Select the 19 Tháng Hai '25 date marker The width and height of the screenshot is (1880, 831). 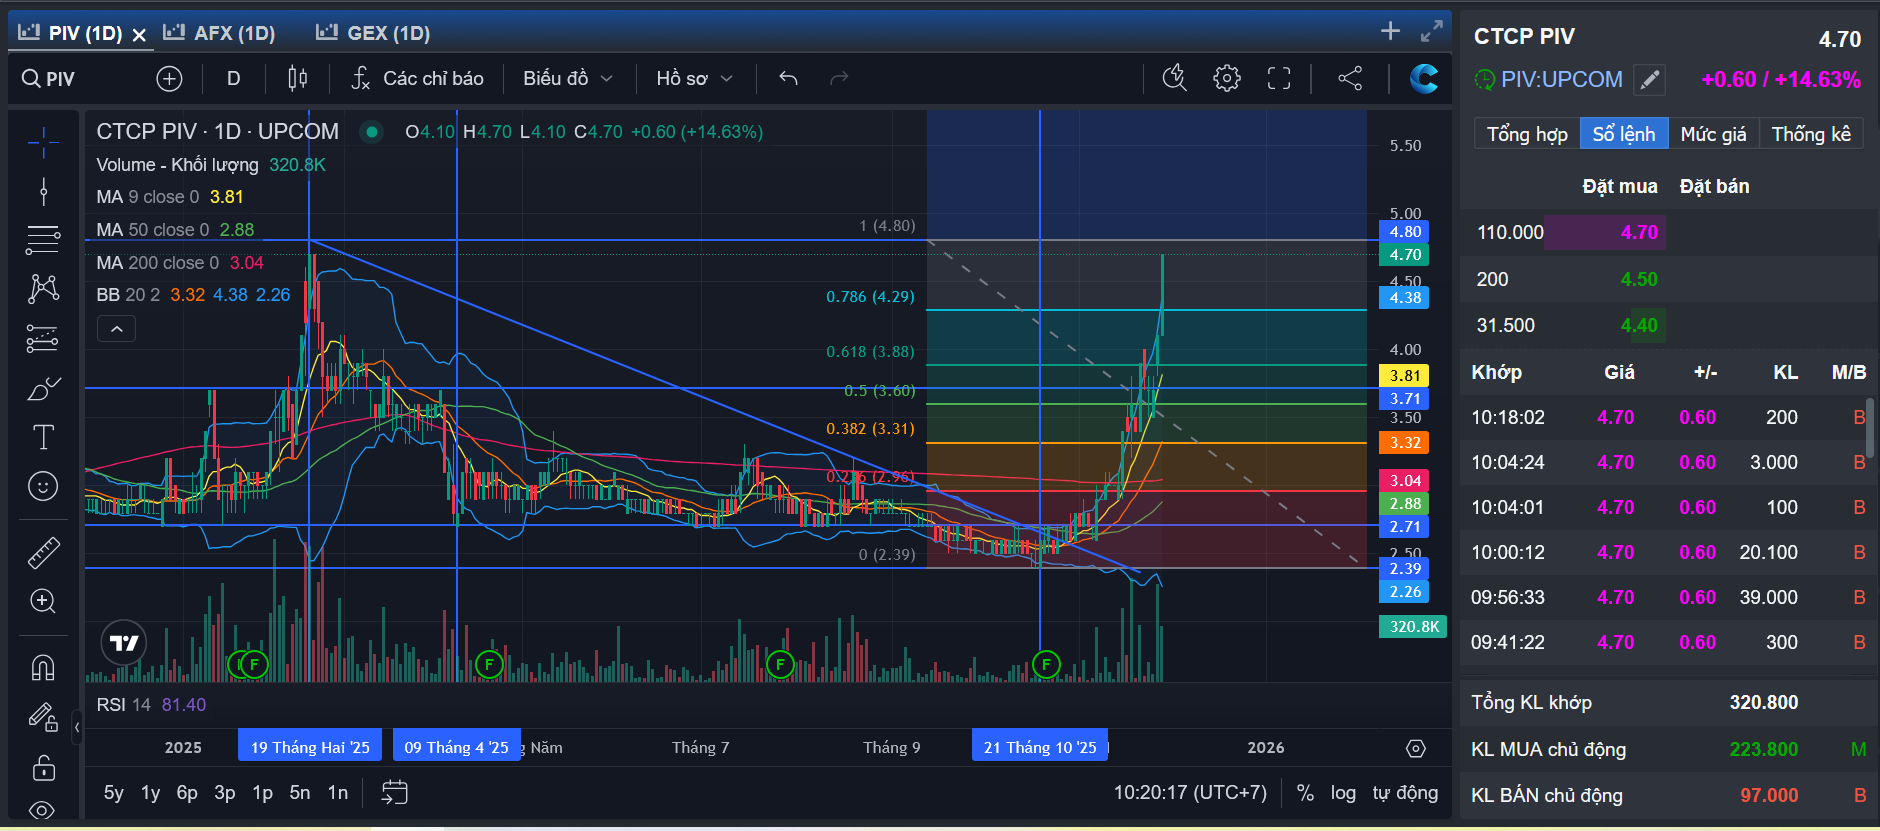tap(310, 747)
